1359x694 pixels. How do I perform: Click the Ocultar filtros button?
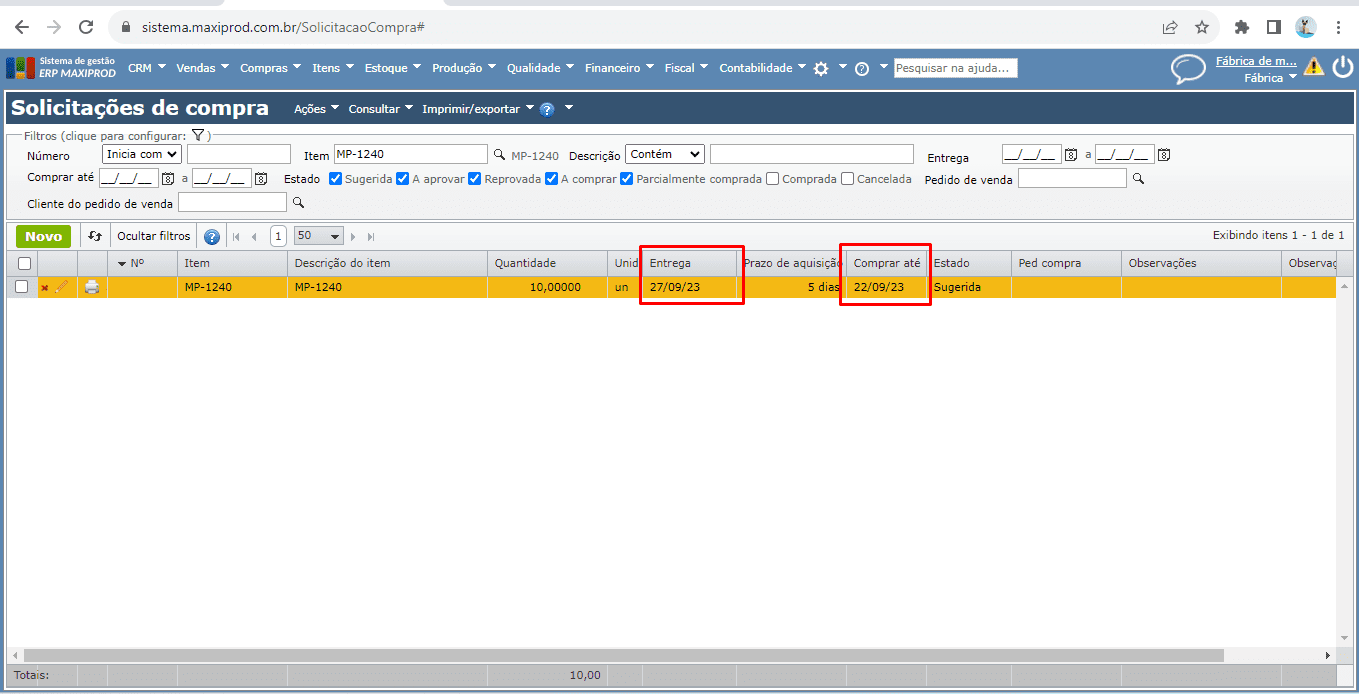(153, 236)
